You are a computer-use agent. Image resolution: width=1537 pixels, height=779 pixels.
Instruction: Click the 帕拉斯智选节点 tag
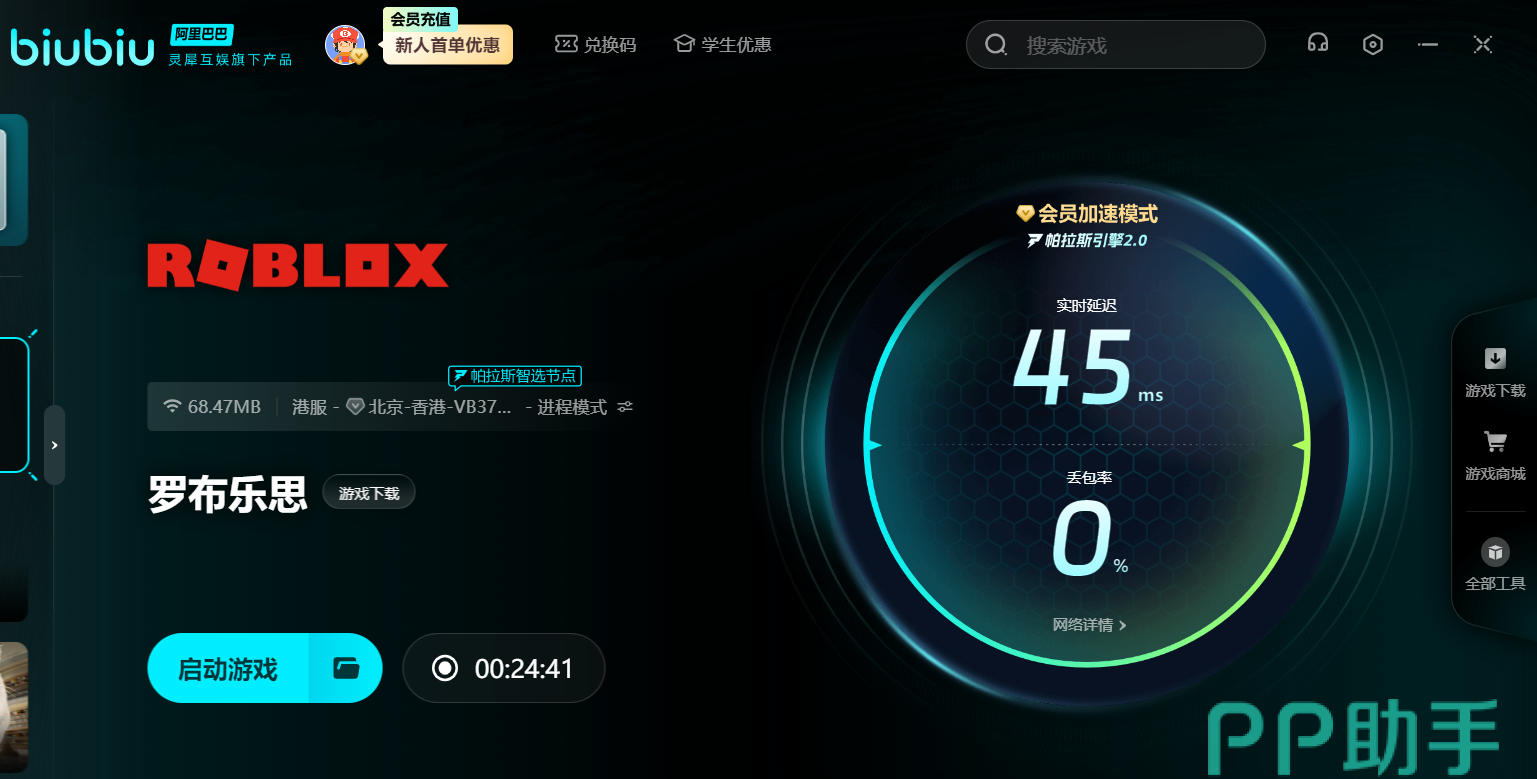click(514, 376)
